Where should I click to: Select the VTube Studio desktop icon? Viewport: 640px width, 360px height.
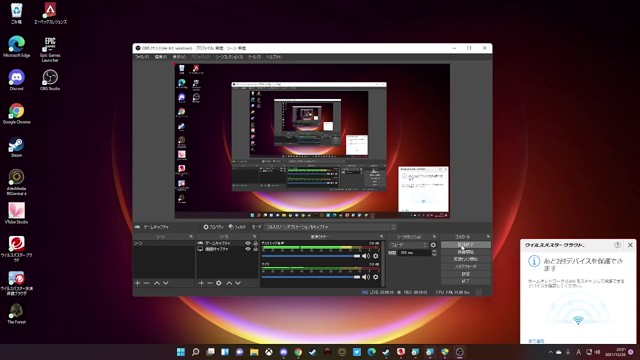16,213
